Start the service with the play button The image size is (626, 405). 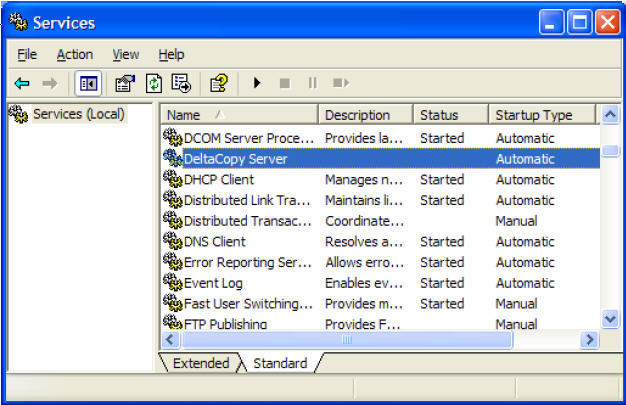[x=257, y=83]
